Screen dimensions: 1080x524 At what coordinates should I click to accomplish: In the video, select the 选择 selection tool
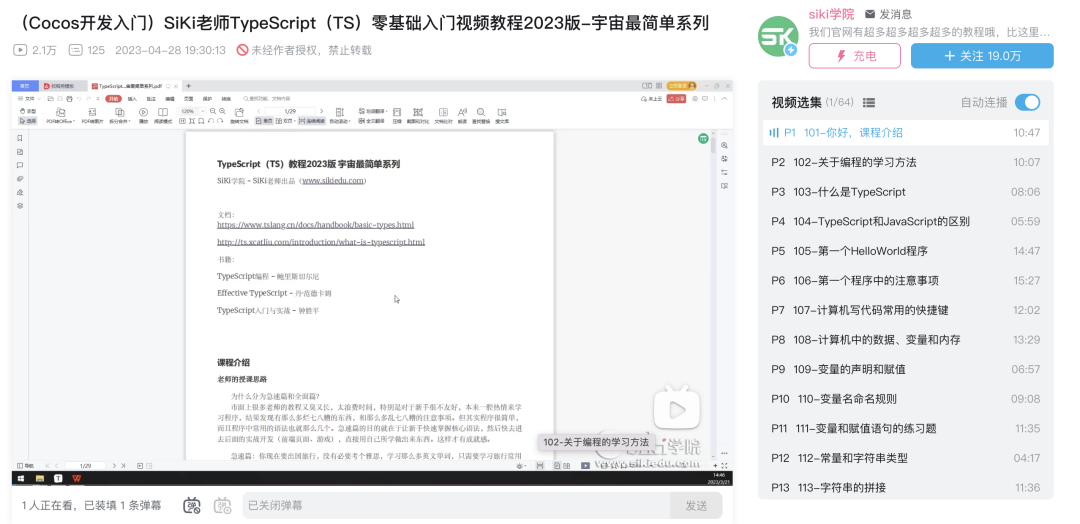(28, 121)
